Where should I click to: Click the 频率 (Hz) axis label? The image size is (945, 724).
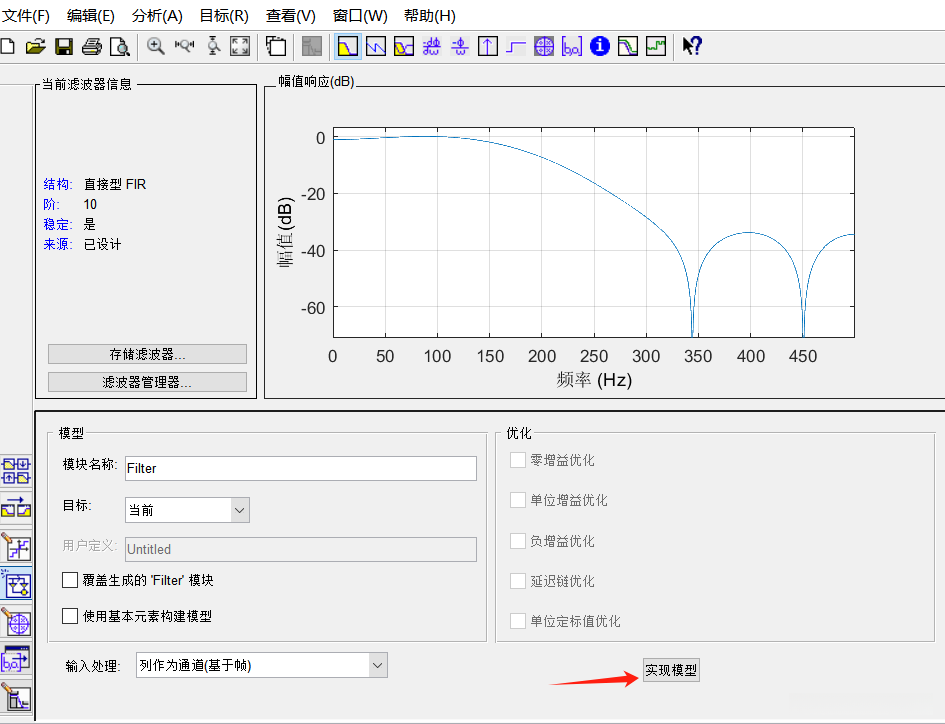[x=594, y=380]
